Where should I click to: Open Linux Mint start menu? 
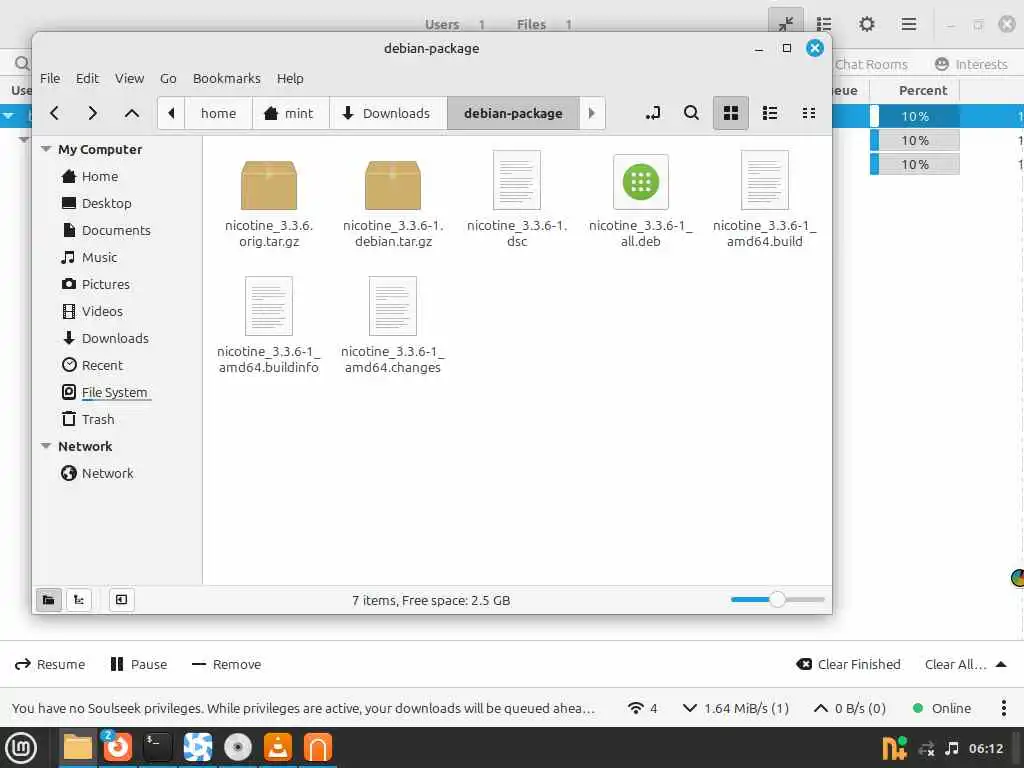click(21, 747)
